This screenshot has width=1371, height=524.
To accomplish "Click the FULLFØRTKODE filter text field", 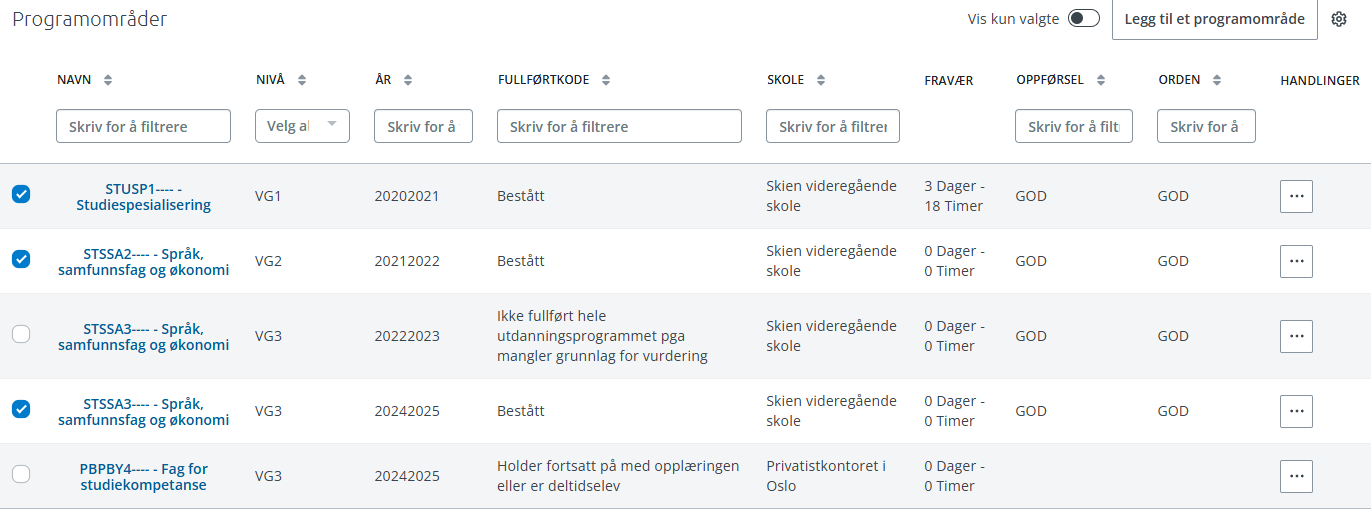I will (619, 126).
